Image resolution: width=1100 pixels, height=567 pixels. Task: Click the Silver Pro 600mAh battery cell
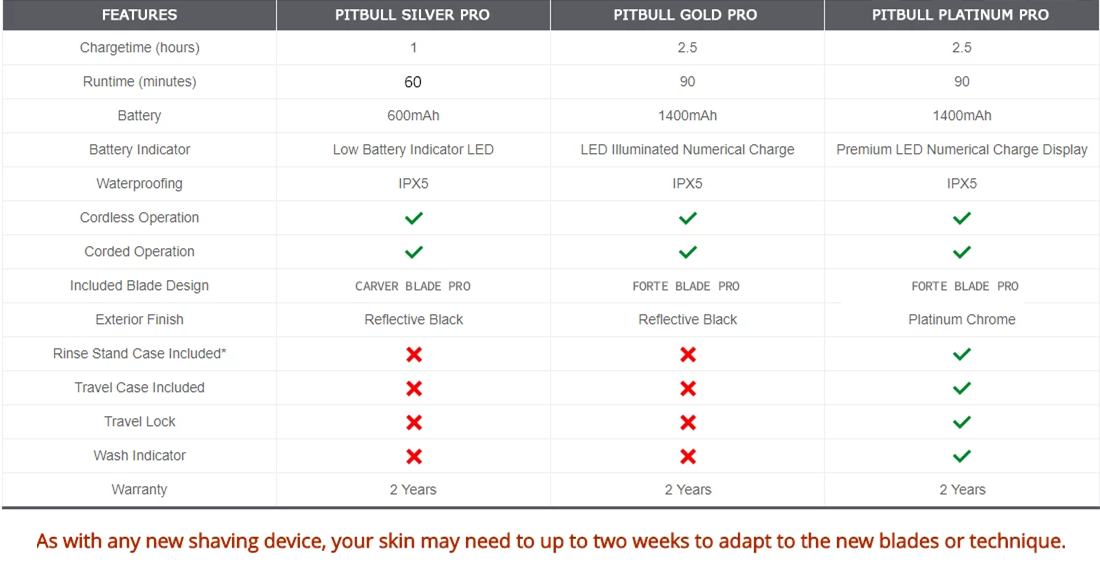point(413,116)
